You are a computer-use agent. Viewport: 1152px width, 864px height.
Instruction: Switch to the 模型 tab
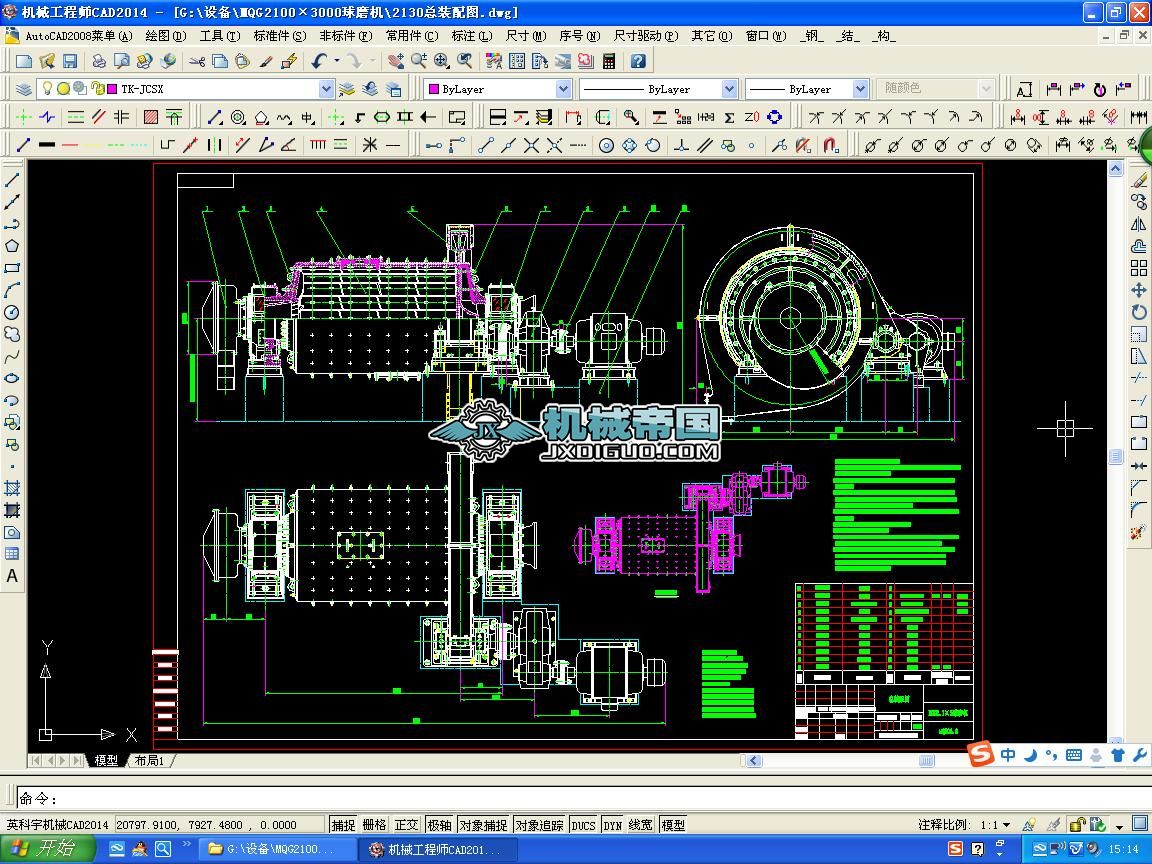point(106,760)
